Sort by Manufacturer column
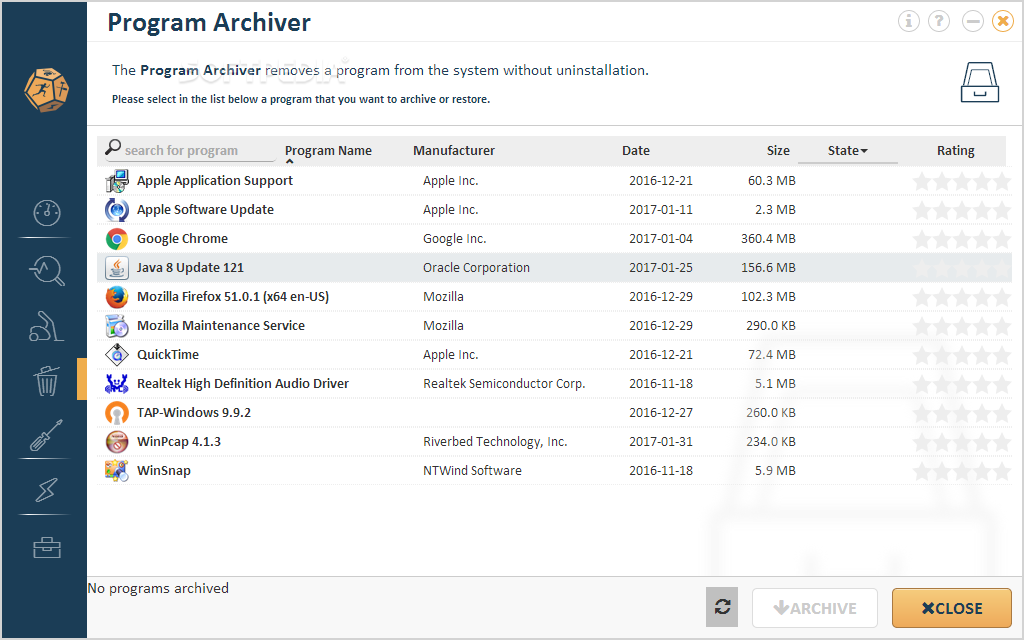Viewport: 1024px width, 640px height. pos(454,150)
